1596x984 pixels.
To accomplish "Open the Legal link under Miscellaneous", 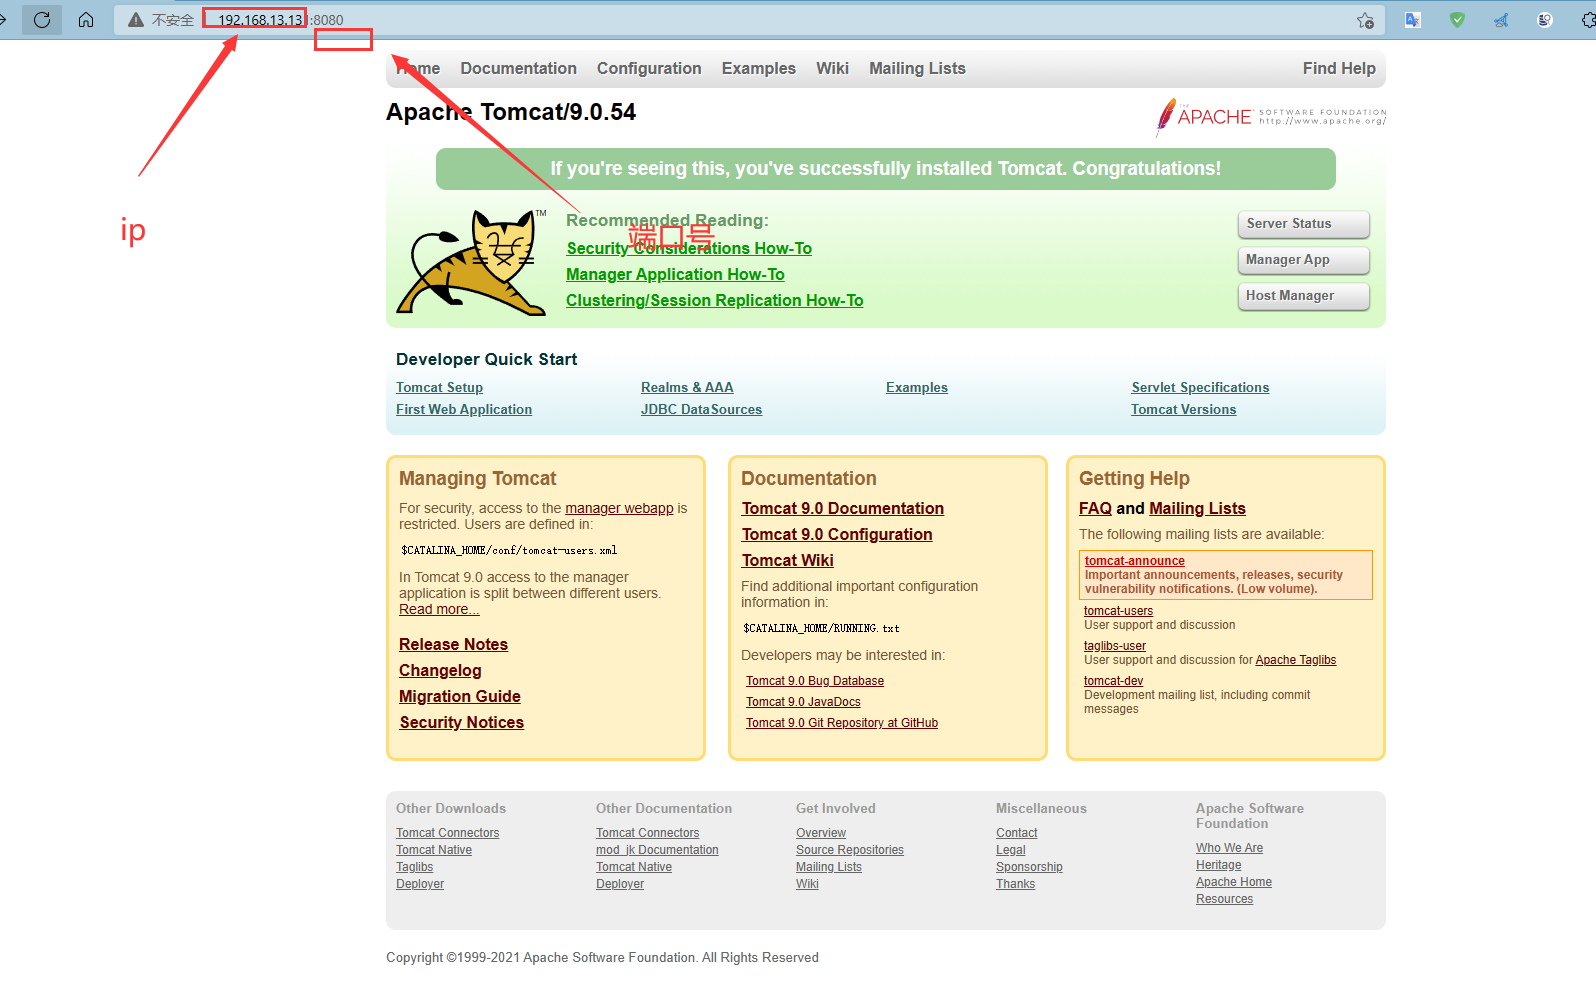I will [x=1010, y=850].
